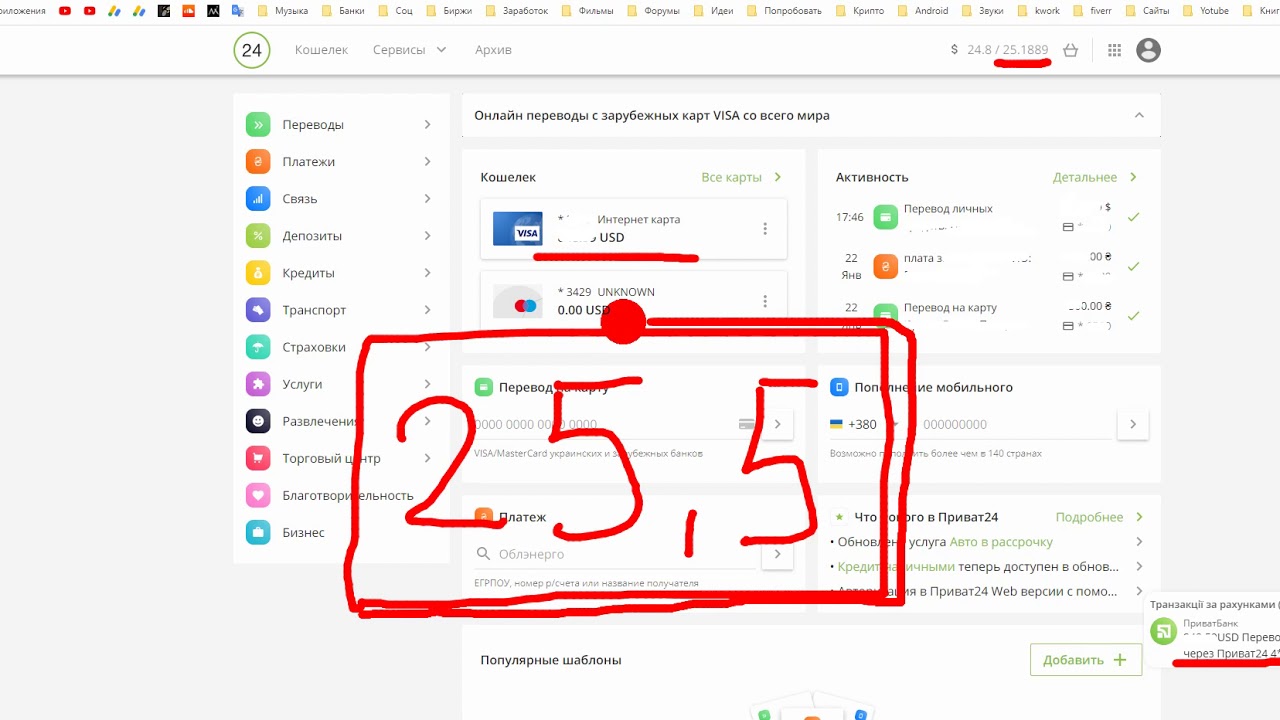This screenshot has width=1280, height=720.
Task: Open the Транспорт sidebar icon
Action: tap(258, 310)
